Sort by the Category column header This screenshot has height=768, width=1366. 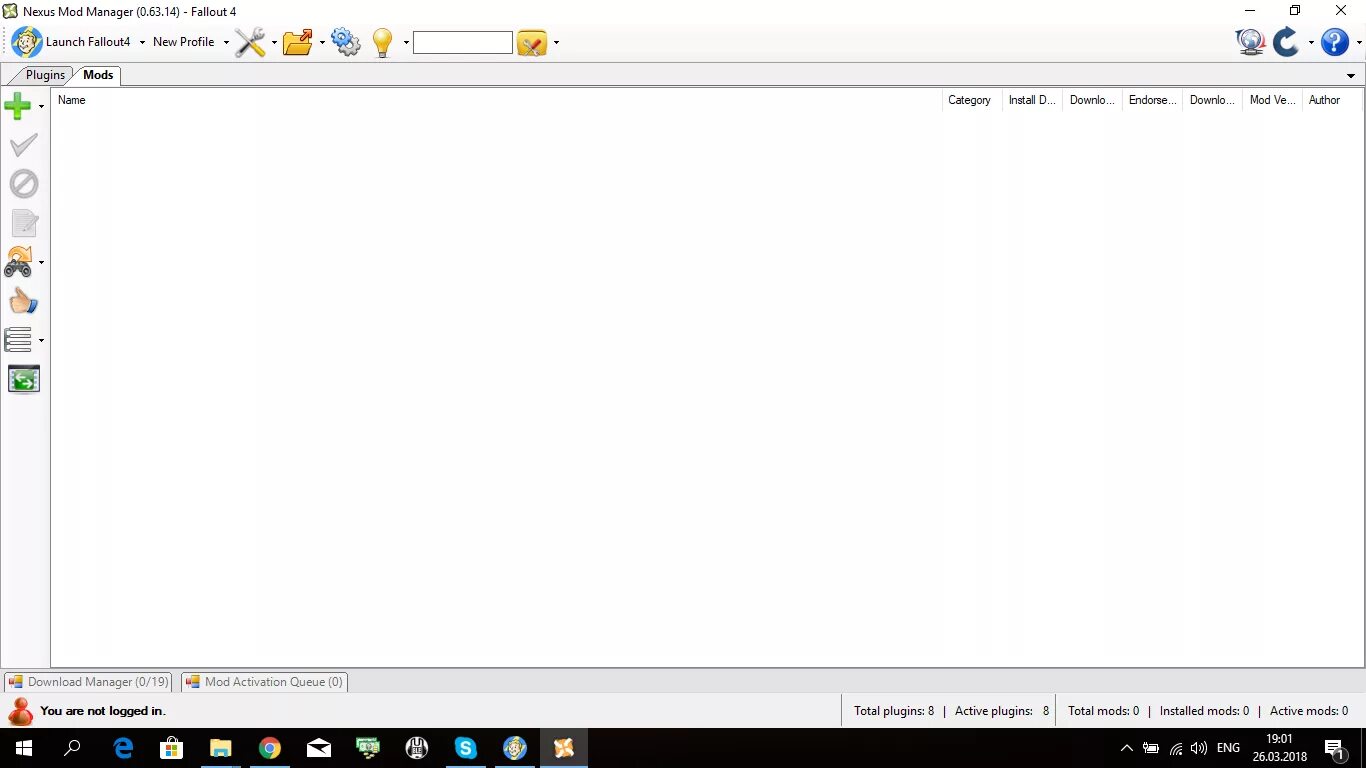[x=972, y=100]
